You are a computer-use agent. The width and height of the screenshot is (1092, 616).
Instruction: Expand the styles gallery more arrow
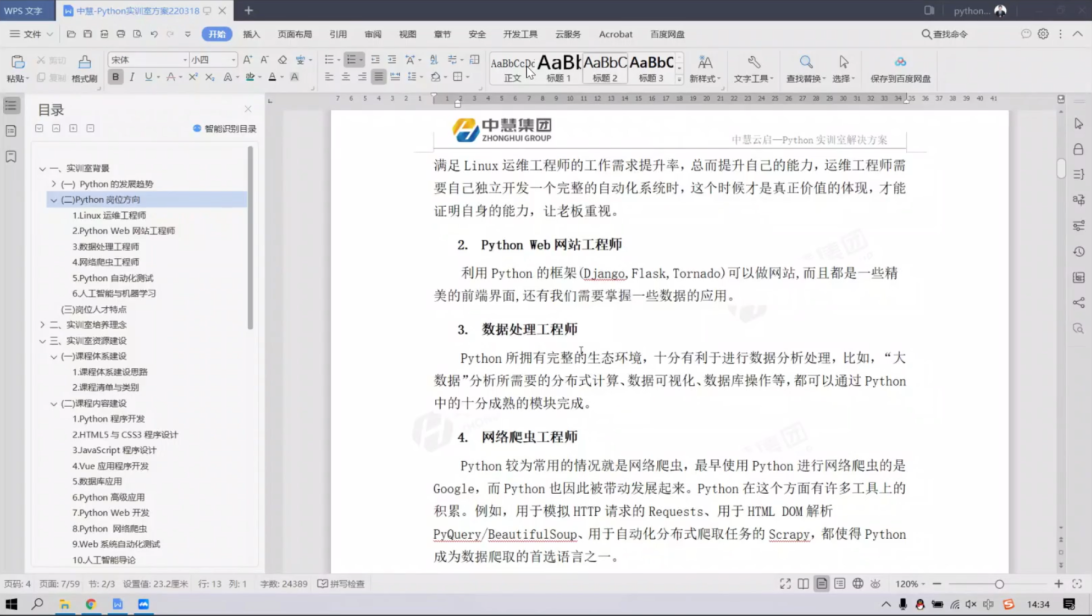[x=679, y=79]
